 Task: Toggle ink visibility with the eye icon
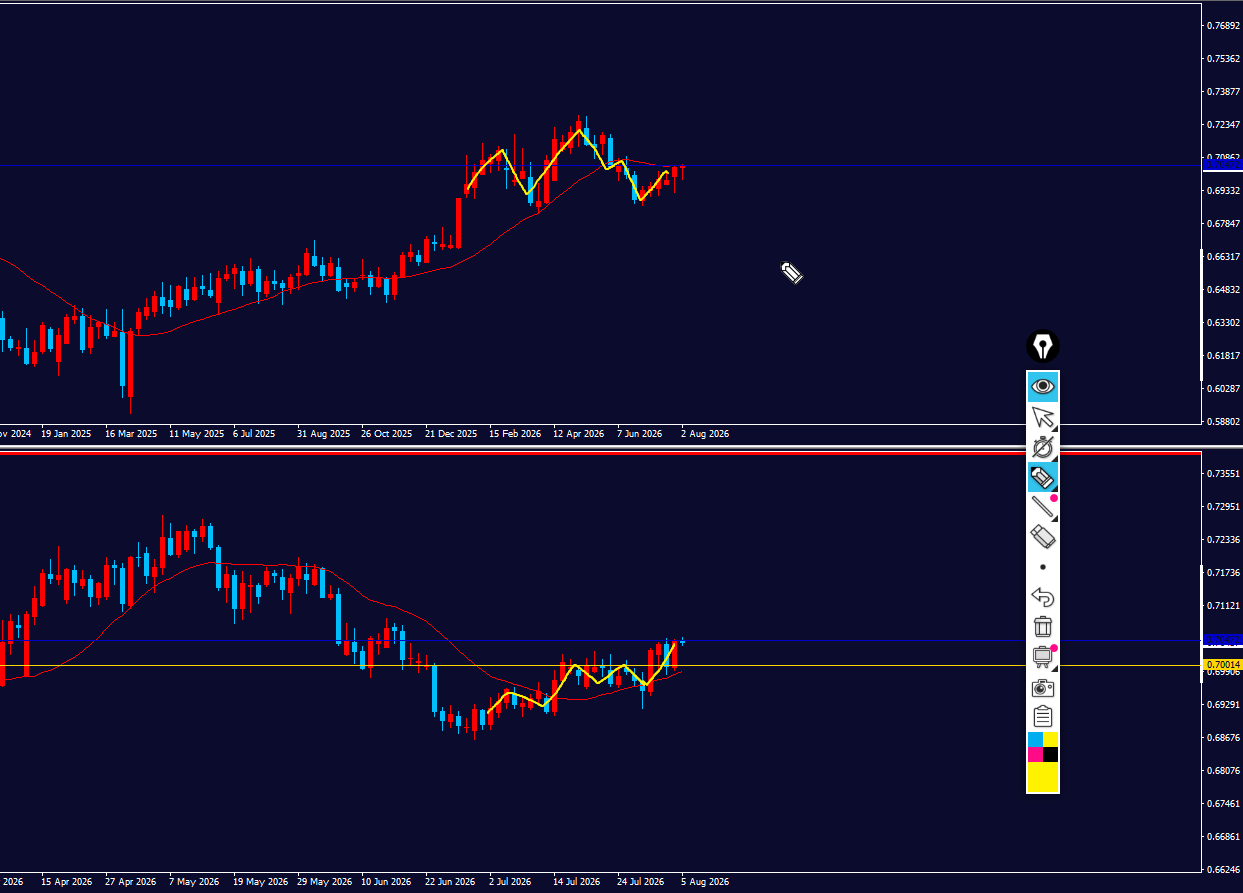[1043, 386]
